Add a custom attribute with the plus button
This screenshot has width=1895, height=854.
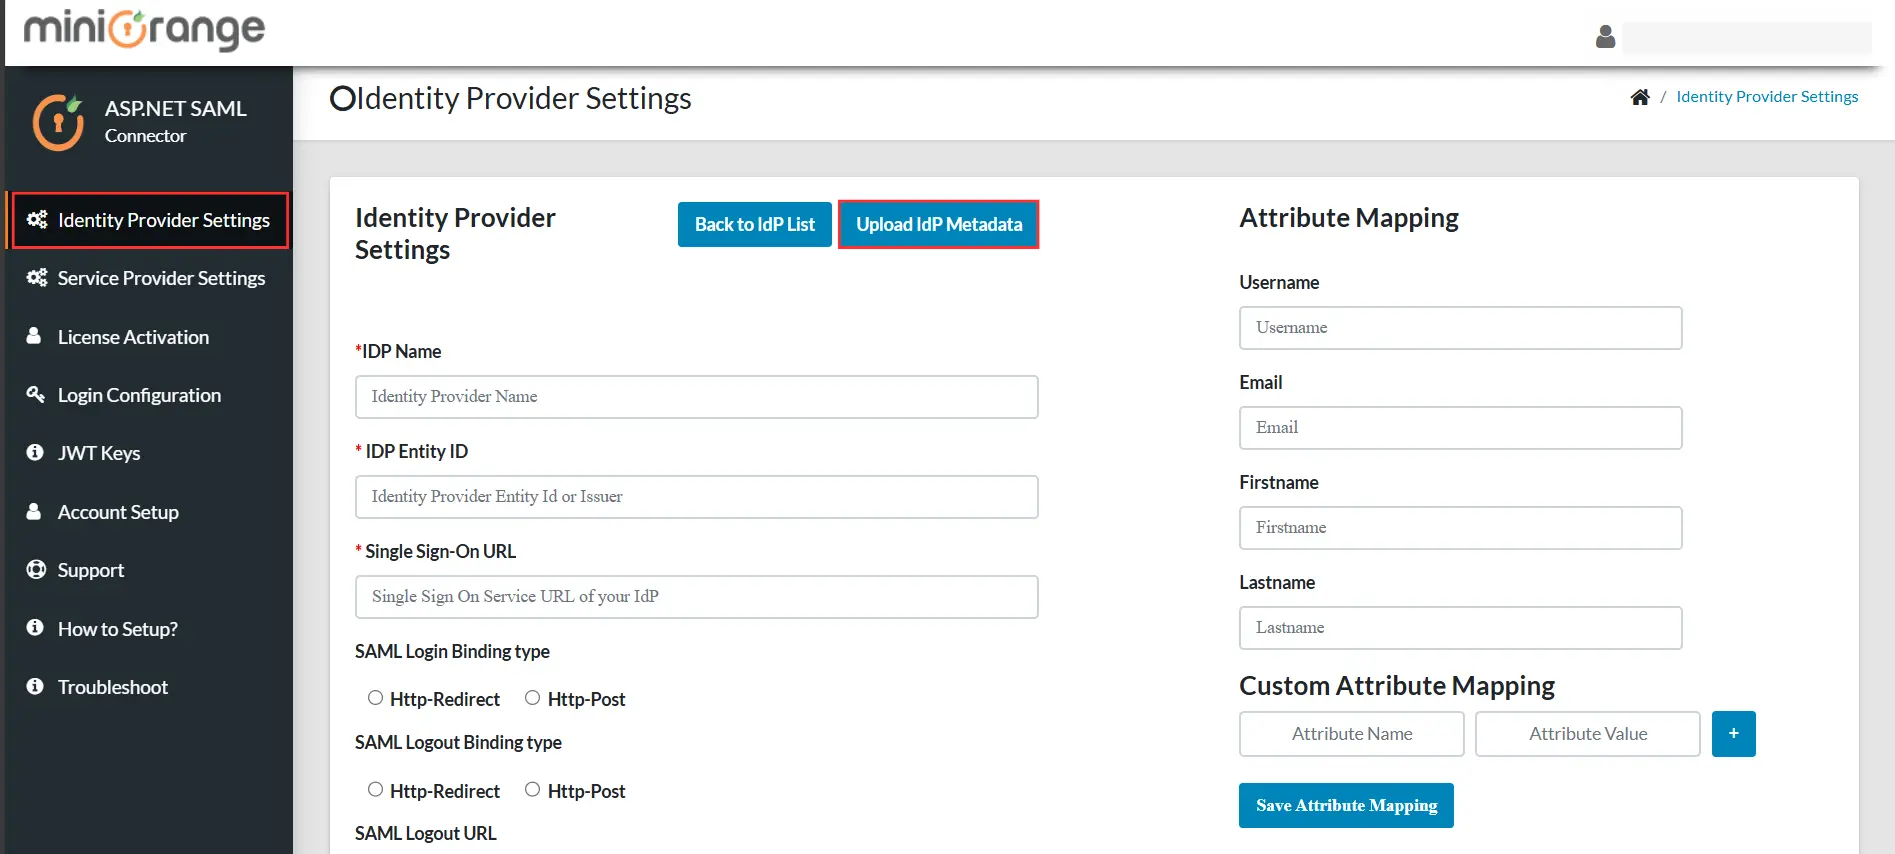1733,734
